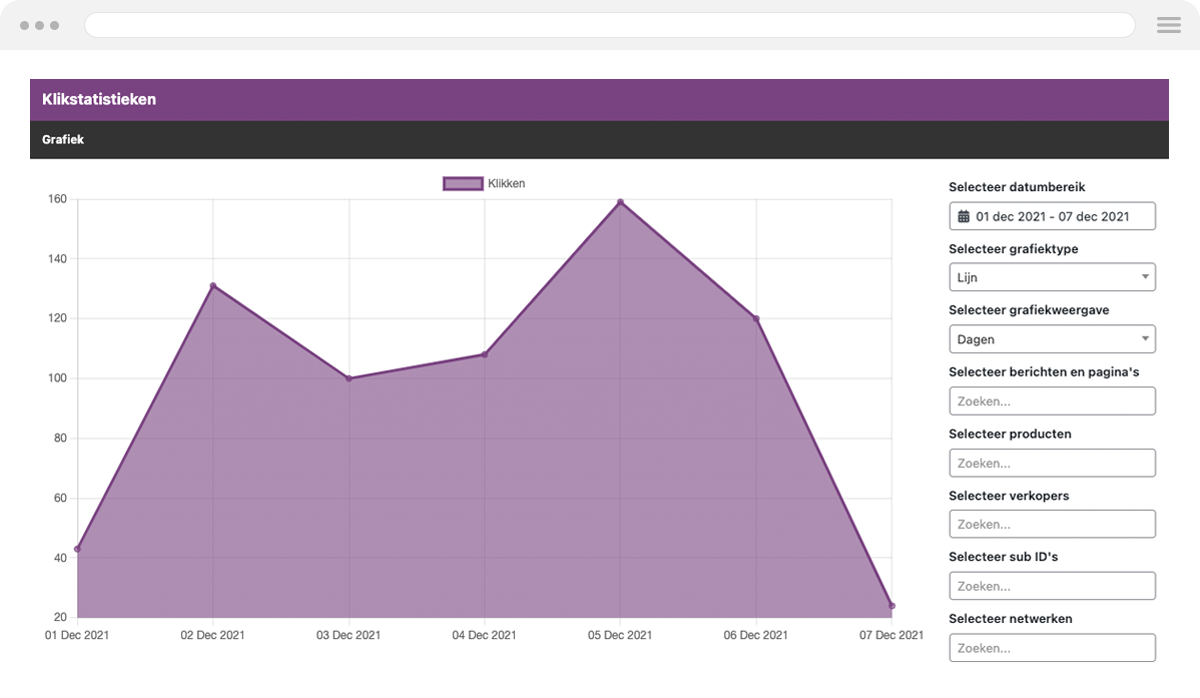Image resolution: width=1200 pixels, height=698 pixels.
Task: Click the data point on 06 Dec 2021
Action: (756, 318)
